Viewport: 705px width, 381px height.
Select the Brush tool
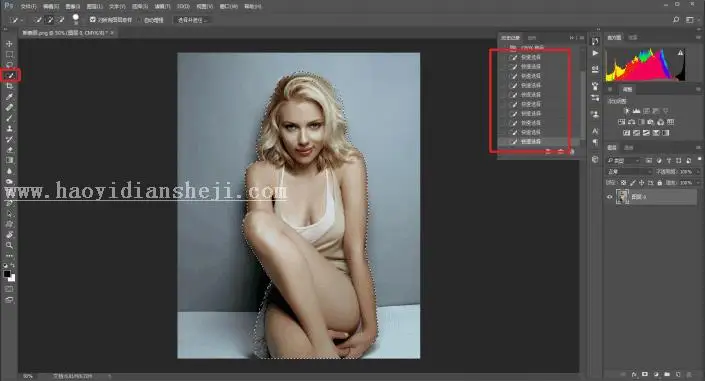9,118
